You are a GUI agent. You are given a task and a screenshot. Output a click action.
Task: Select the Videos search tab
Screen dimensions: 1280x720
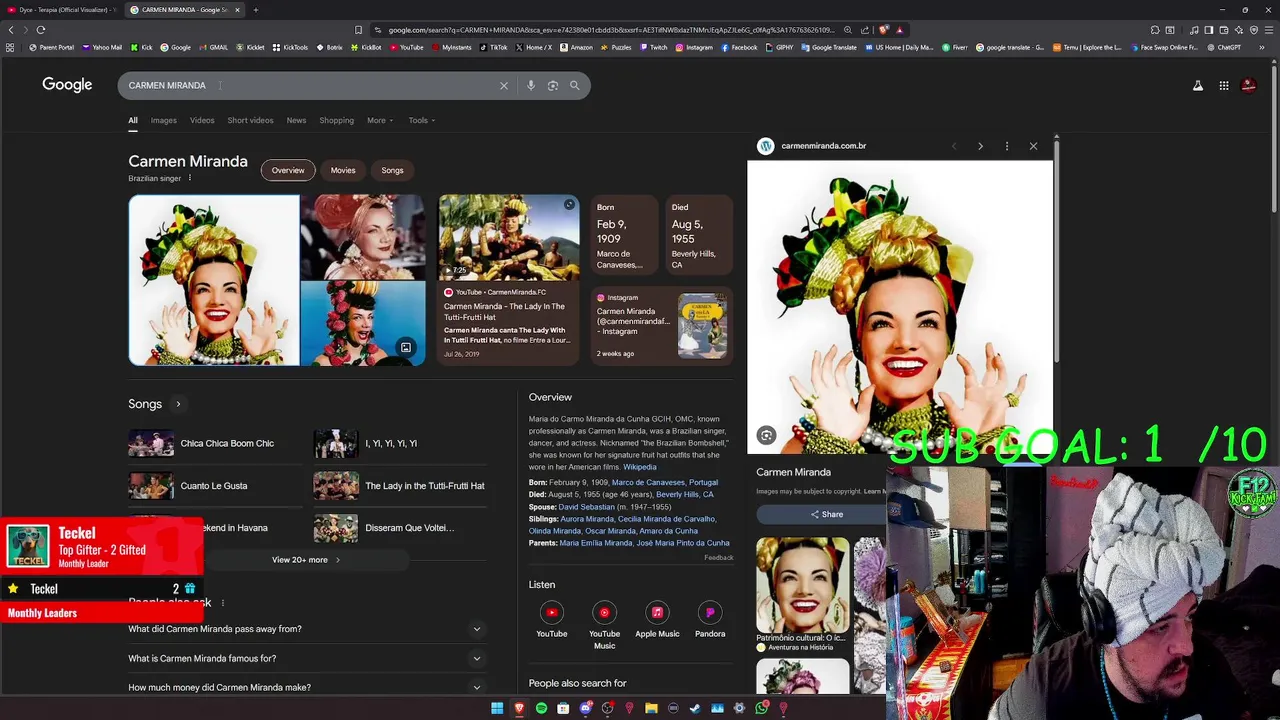point(202,120)
